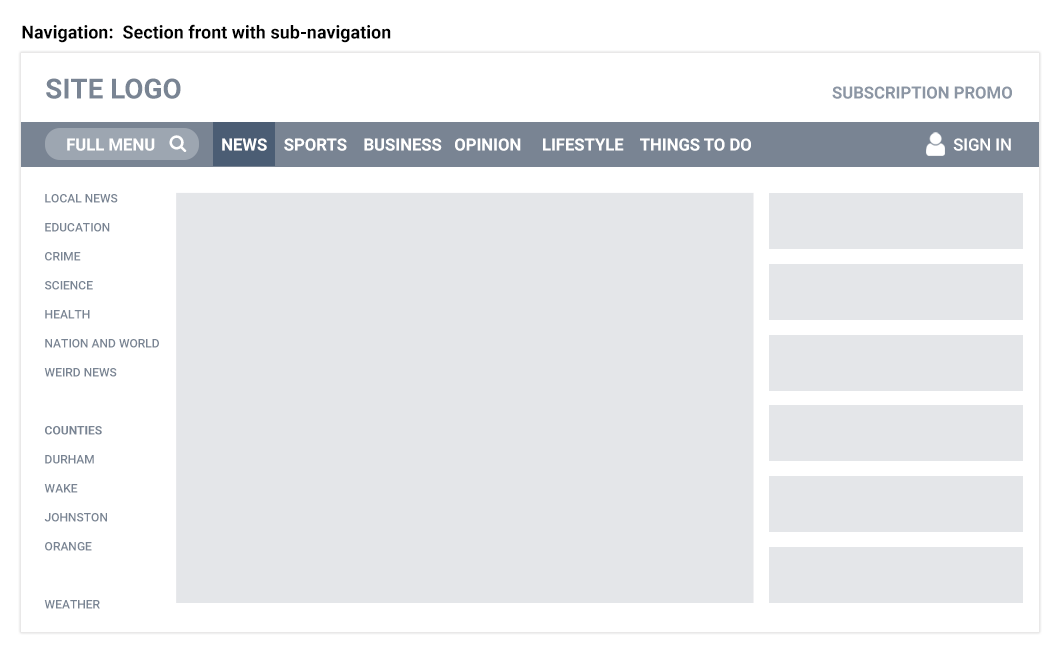Click the large main content placeholder

pyautogui.click(x=464, y=397)
